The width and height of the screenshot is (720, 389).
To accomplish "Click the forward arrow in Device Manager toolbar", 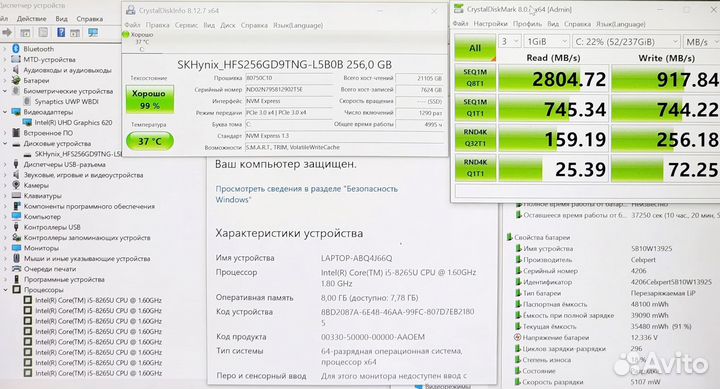I will (x=7, y=32).
